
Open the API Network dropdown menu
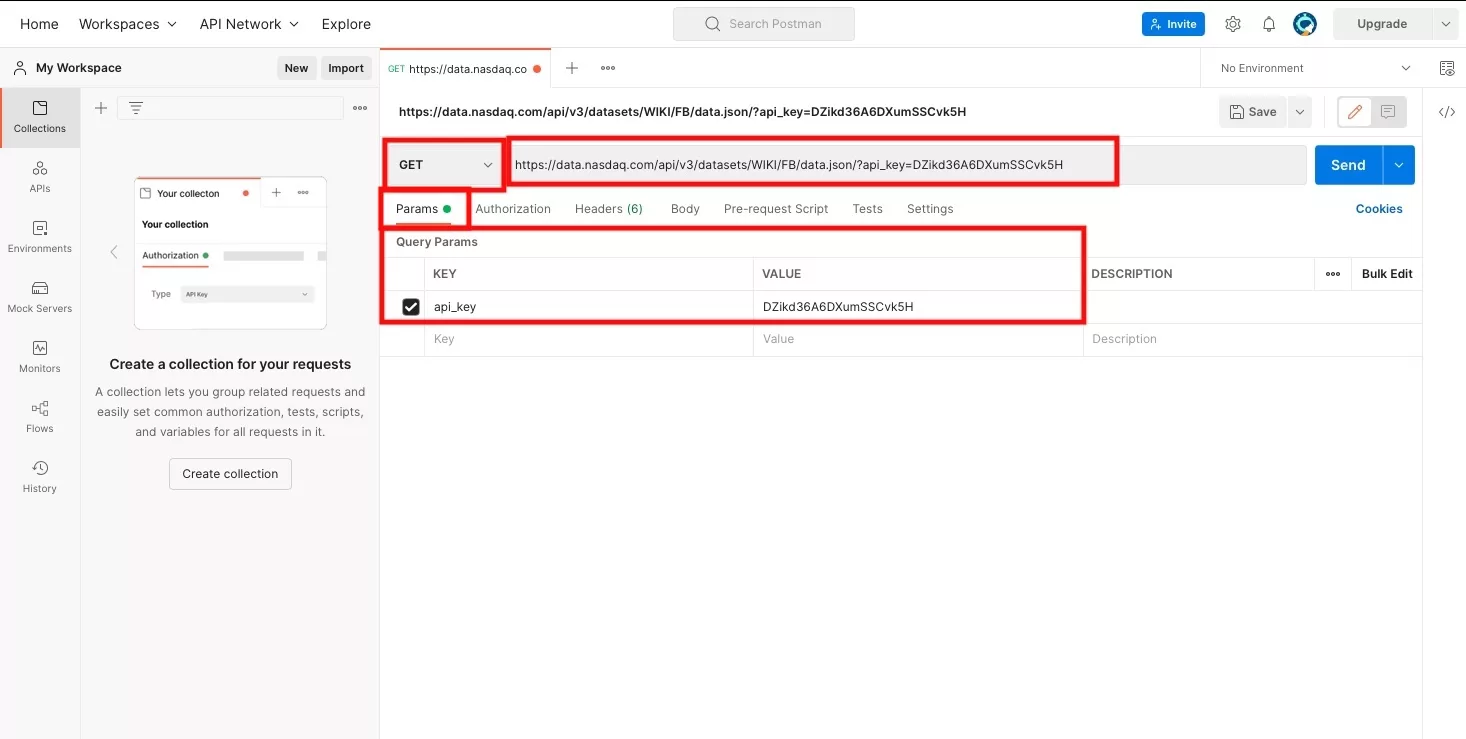coord(249,24)
